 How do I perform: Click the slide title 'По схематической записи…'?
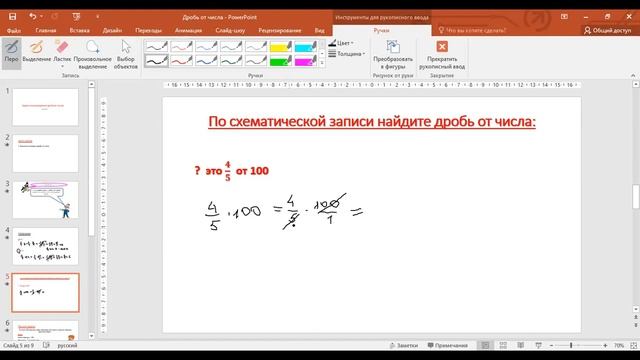pyautogui.click(x=372, y=122)
